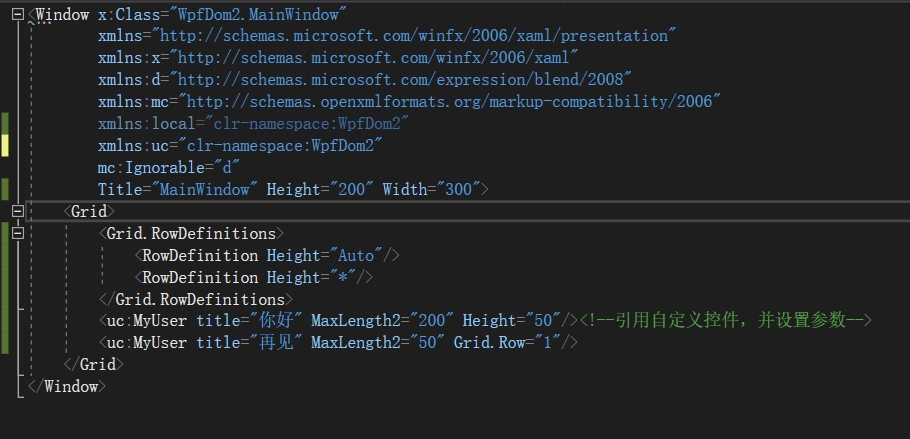Click the closing Window tag
This screenshot has width=910, height=439.
(x=67, y=386)
